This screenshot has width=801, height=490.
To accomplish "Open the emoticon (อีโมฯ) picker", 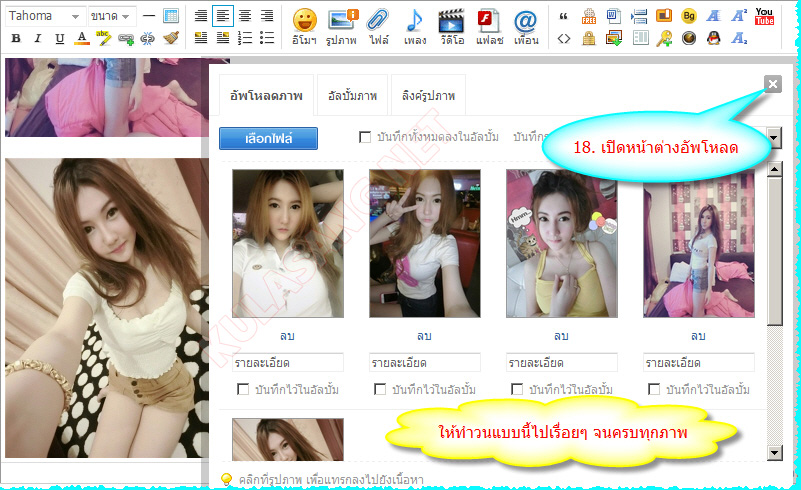I will pyautogui.click(x=304, y=27).
